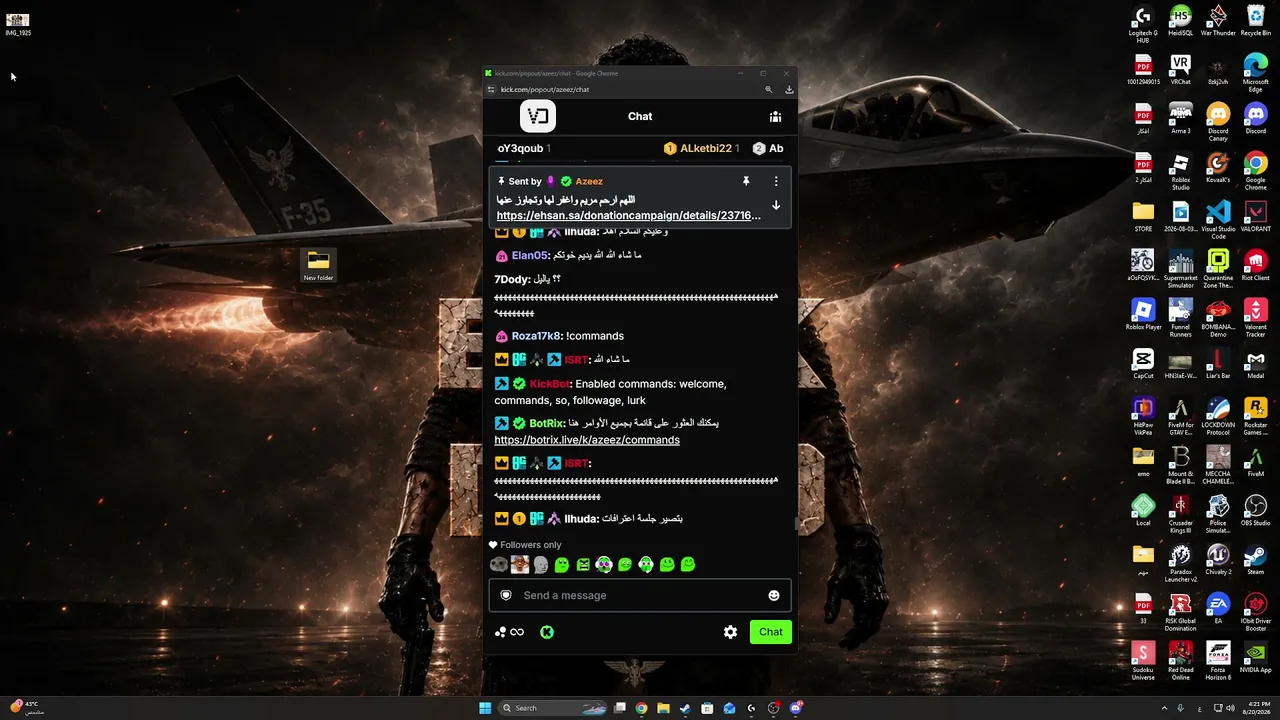Open File Explorer from the taskbar

(663, 708)
